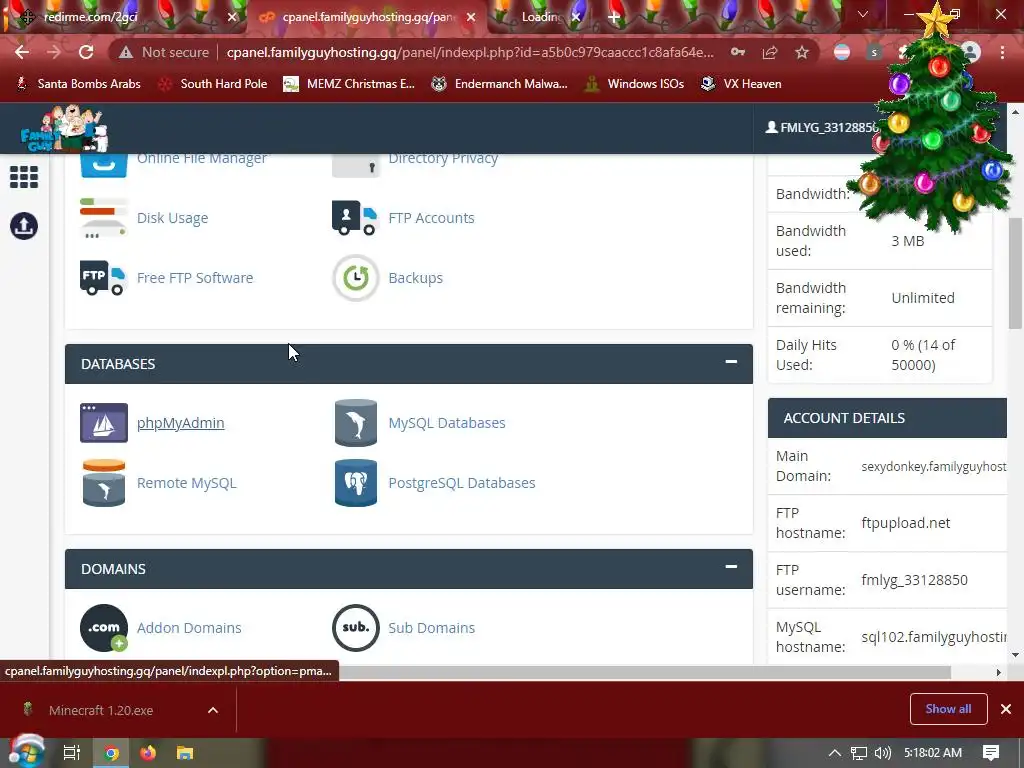Open the Santa Bombs Arabs bookmark
The width and height of the screenshot is (1024, 768).
pyautogui.click(x=78, y=84)
